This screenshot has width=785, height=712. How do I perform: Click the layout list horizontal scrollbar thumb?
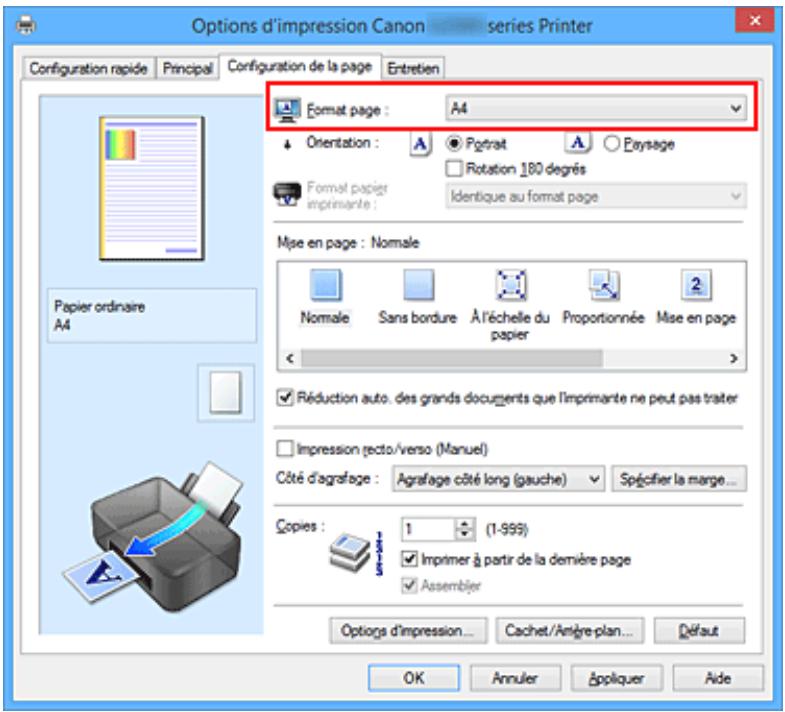coord(452,358)
